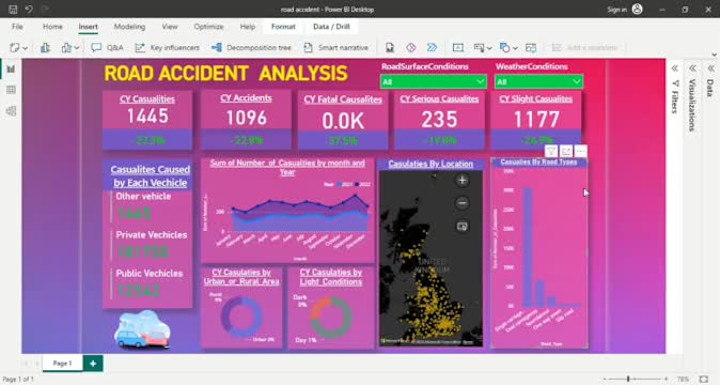
Task: Add a new page with plus button
Action: click(93, 363)
